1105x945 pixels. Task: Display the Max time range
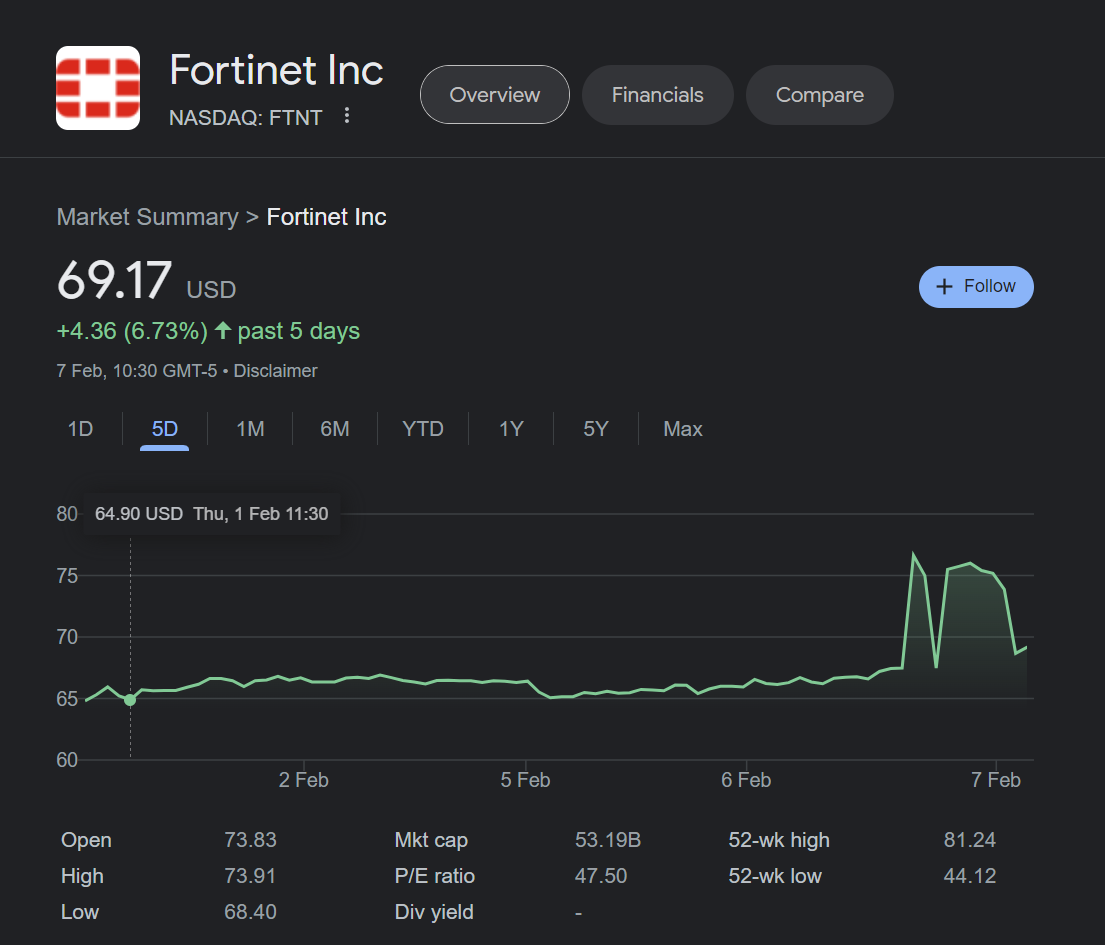[682, 429]
